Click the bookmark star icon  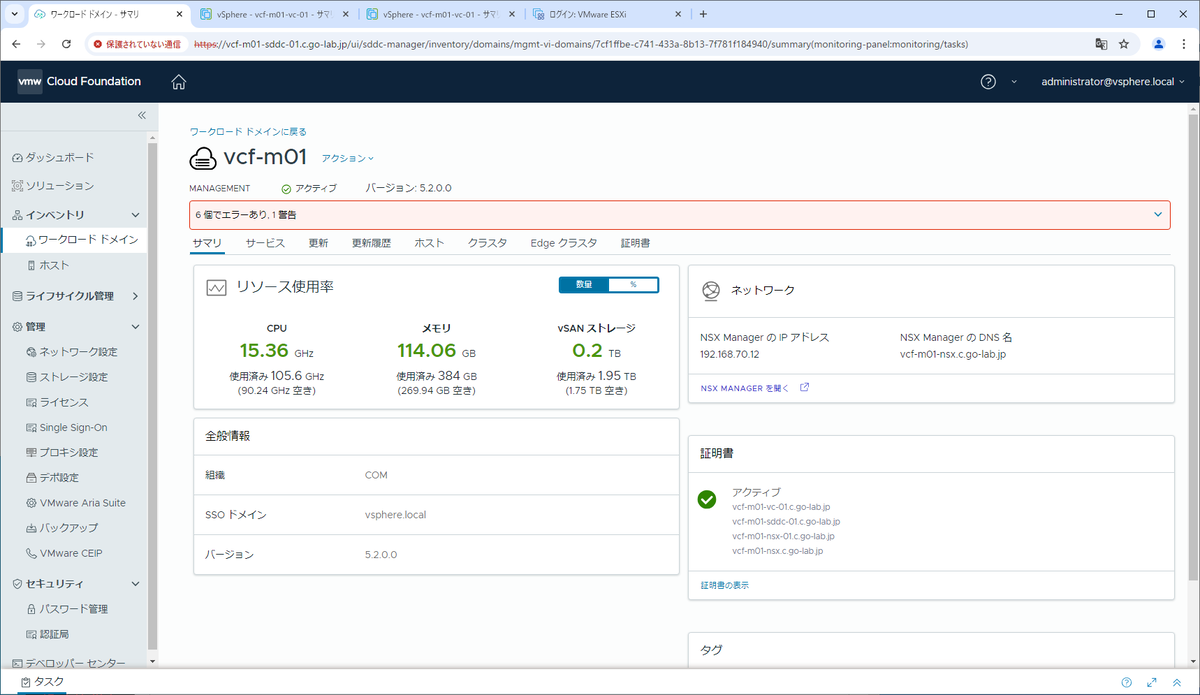1124,44
